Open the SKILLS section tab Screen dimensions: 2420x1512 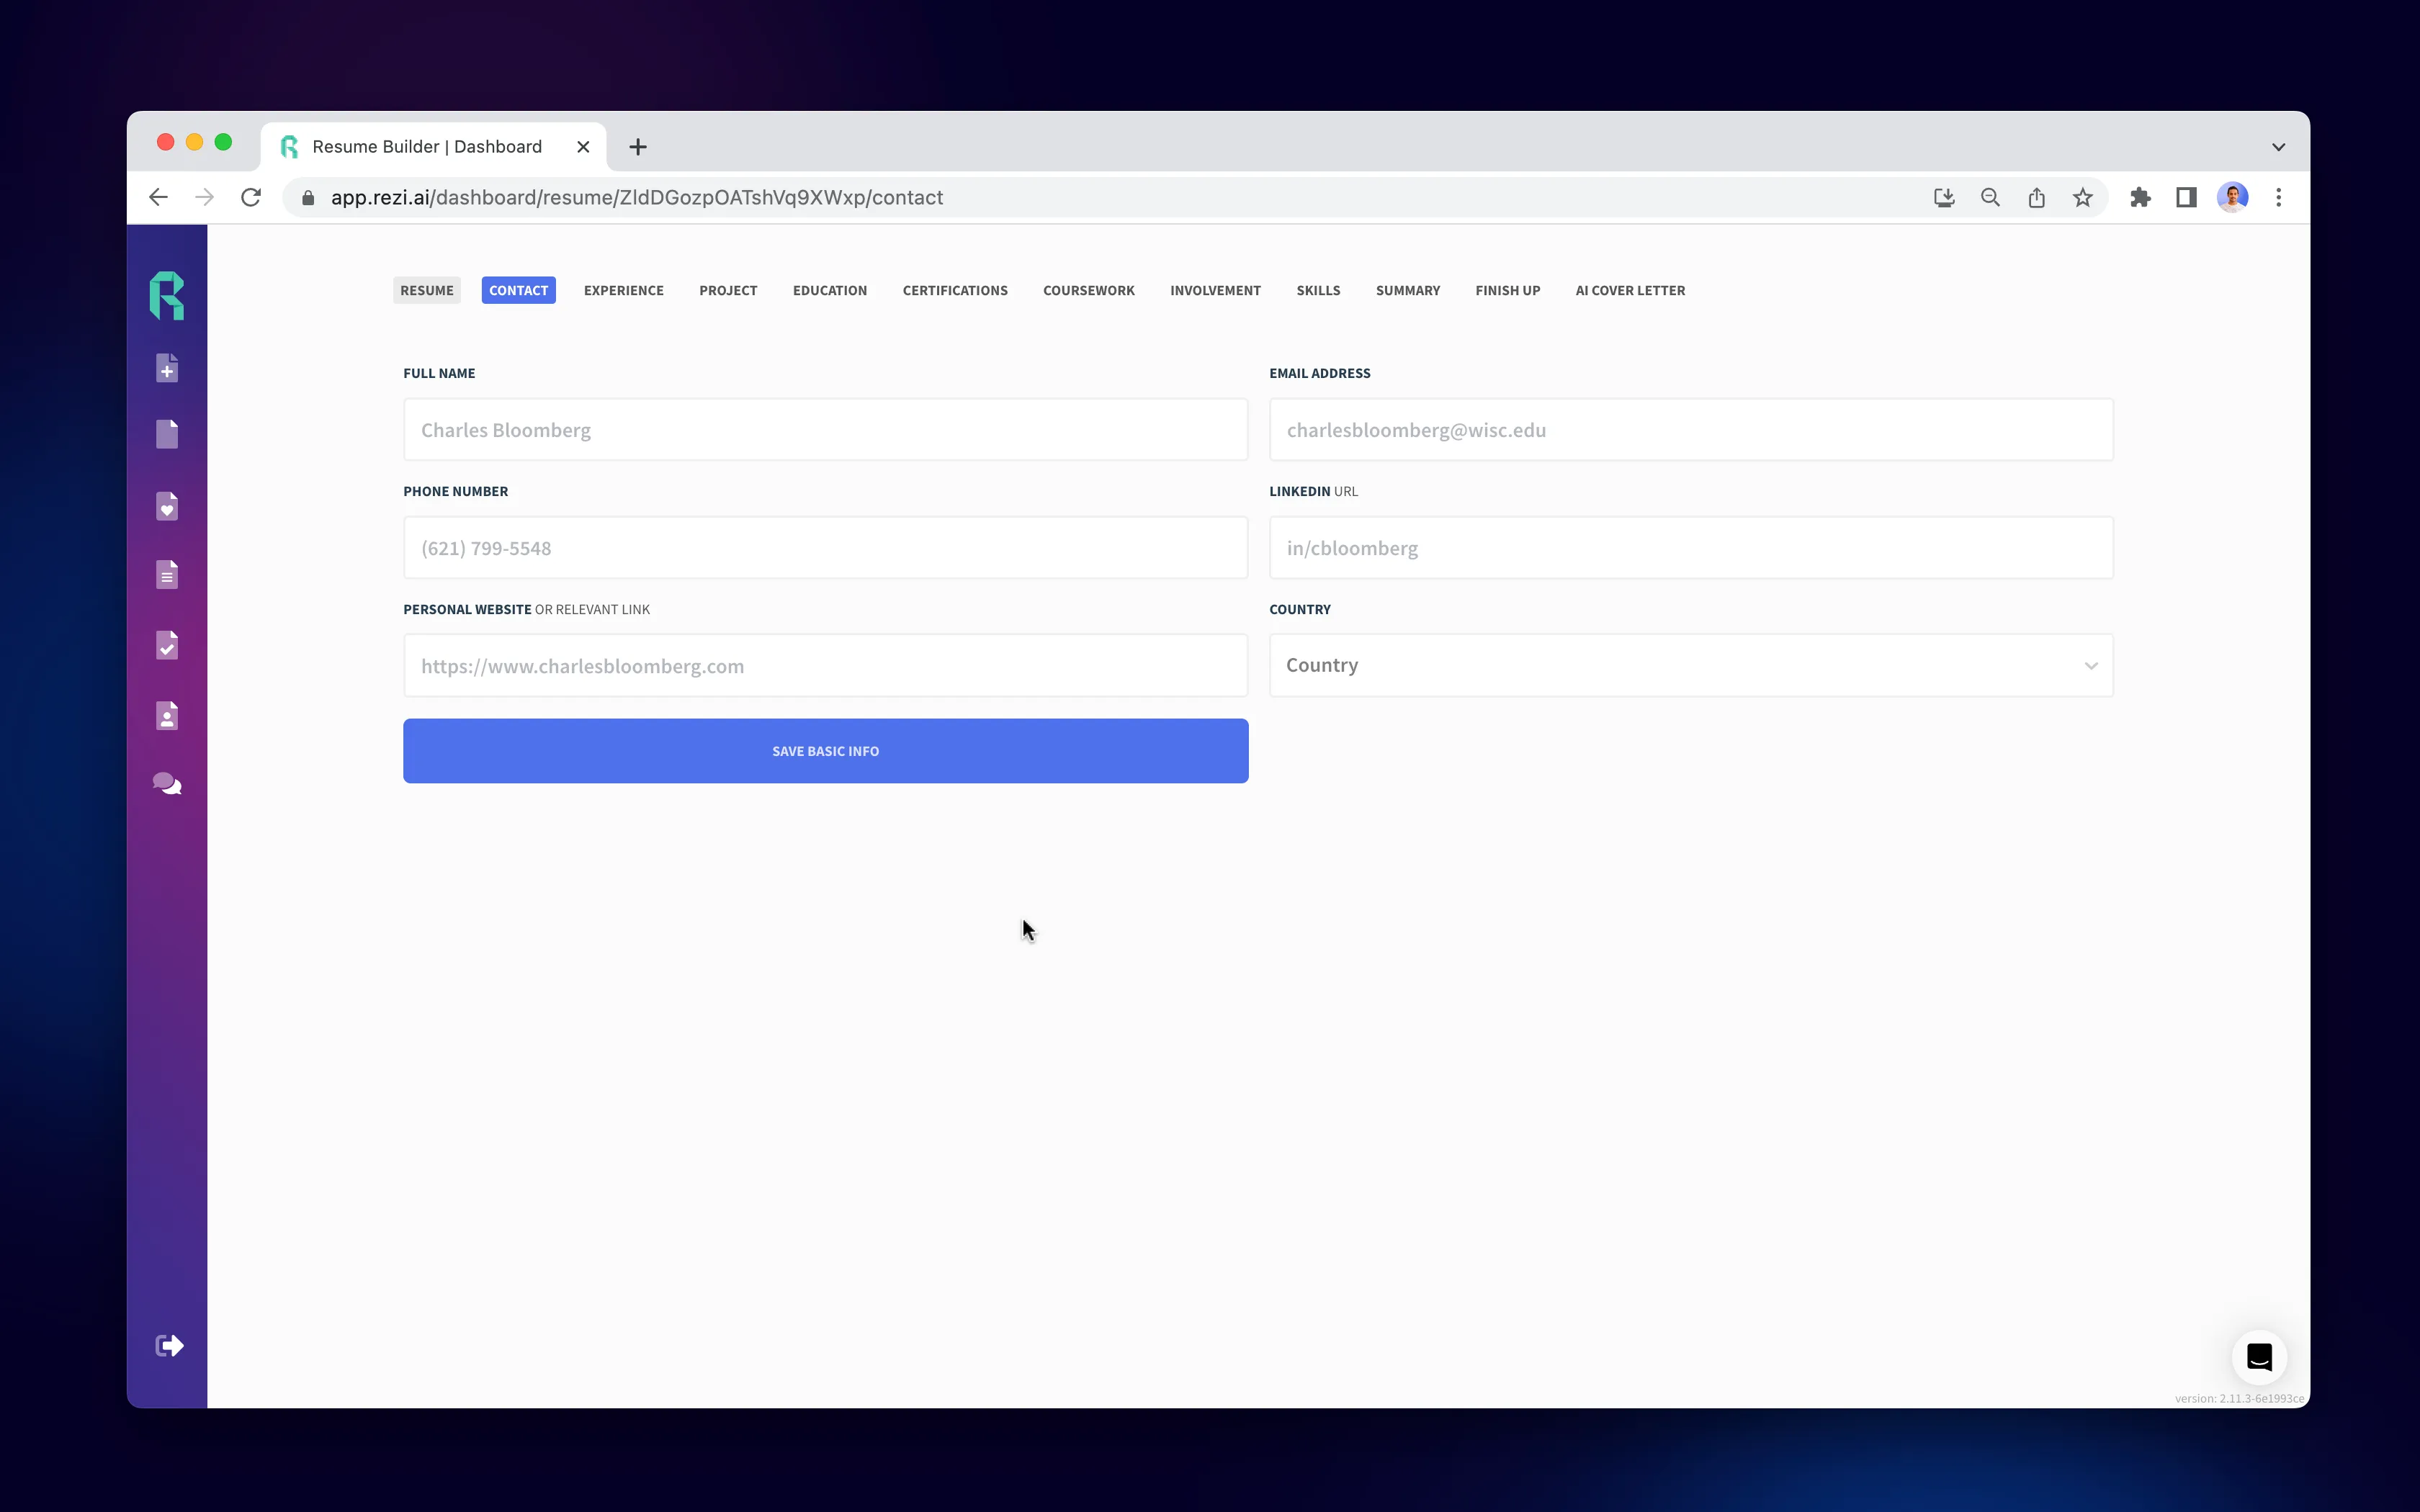point(1317,289)
